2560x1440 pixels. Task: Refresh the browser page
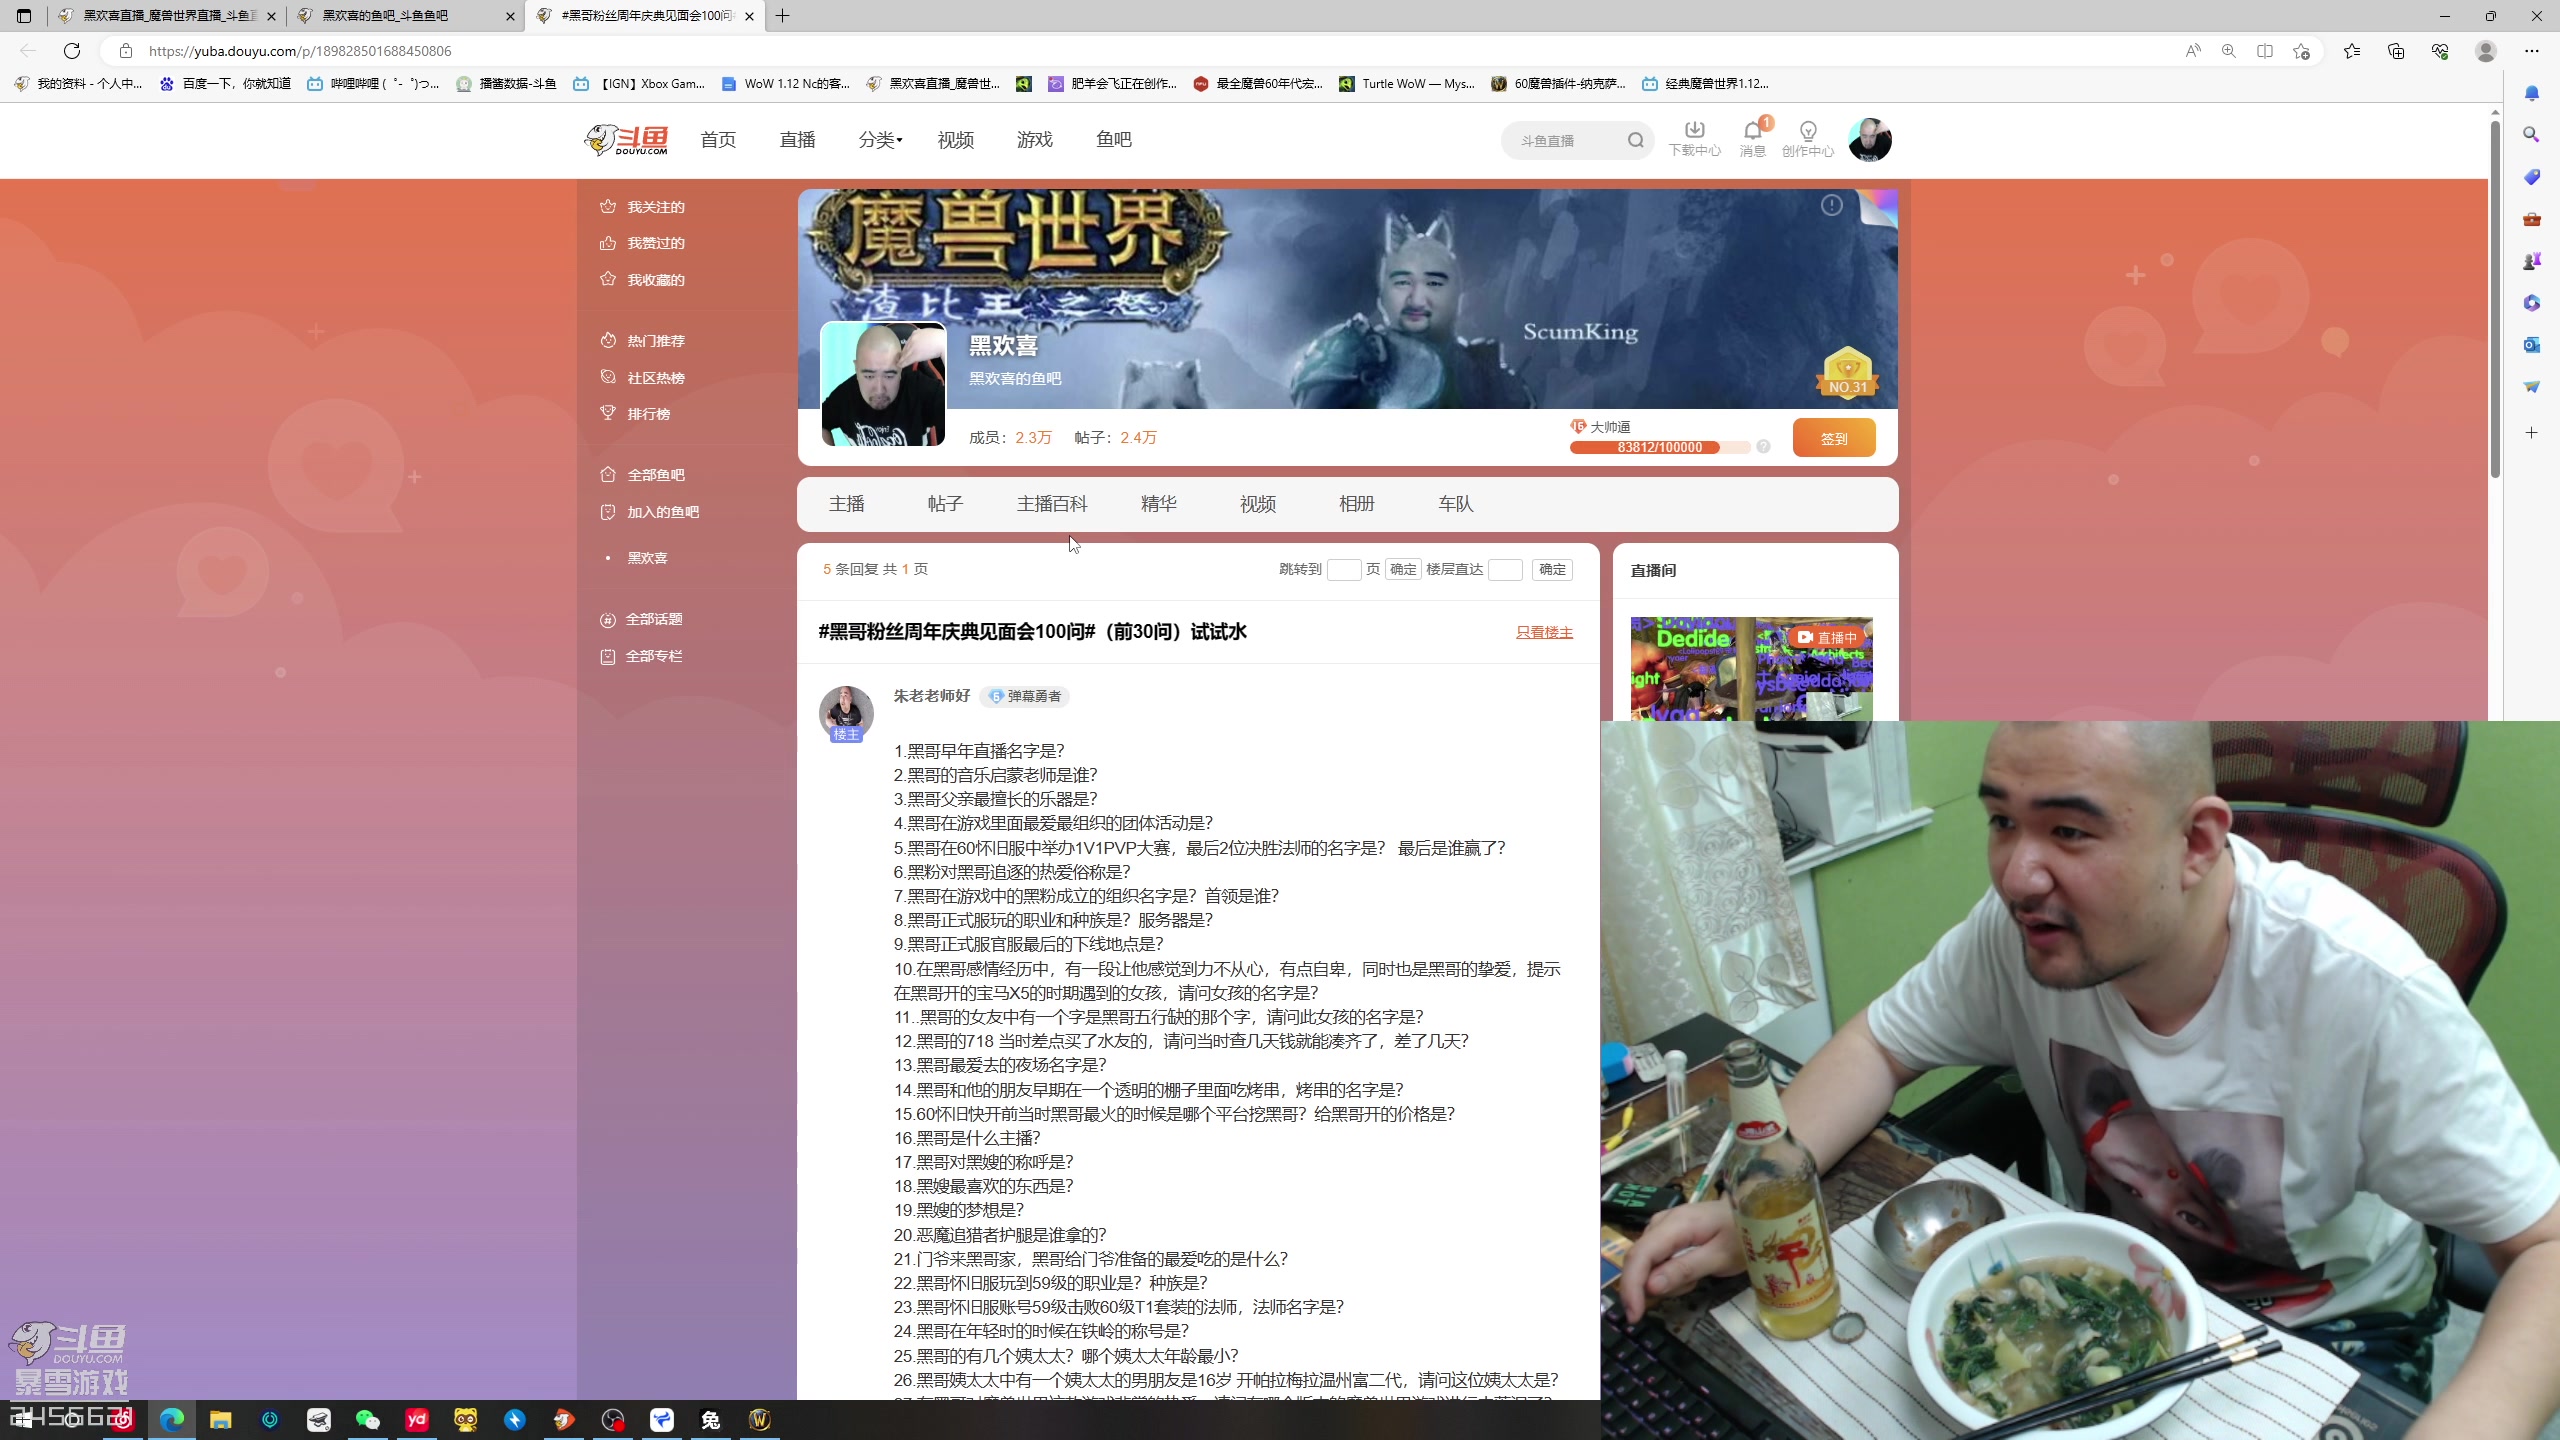(72, 51)
